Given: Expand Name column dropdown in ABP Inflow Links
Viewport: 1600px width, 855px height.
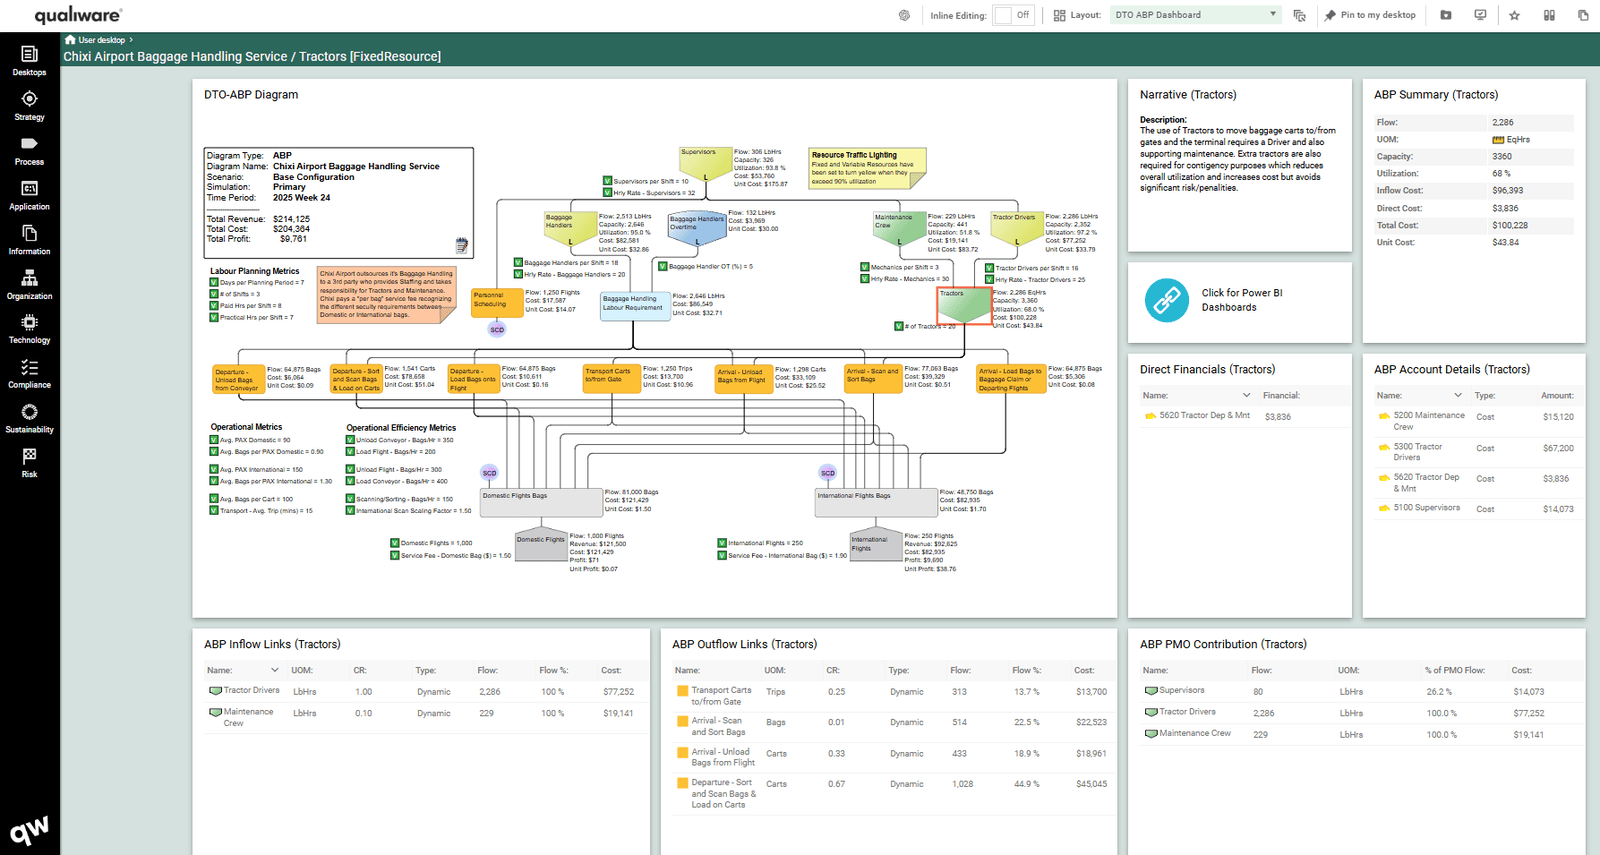Looking at the screenshot, I should click(274, 670).
